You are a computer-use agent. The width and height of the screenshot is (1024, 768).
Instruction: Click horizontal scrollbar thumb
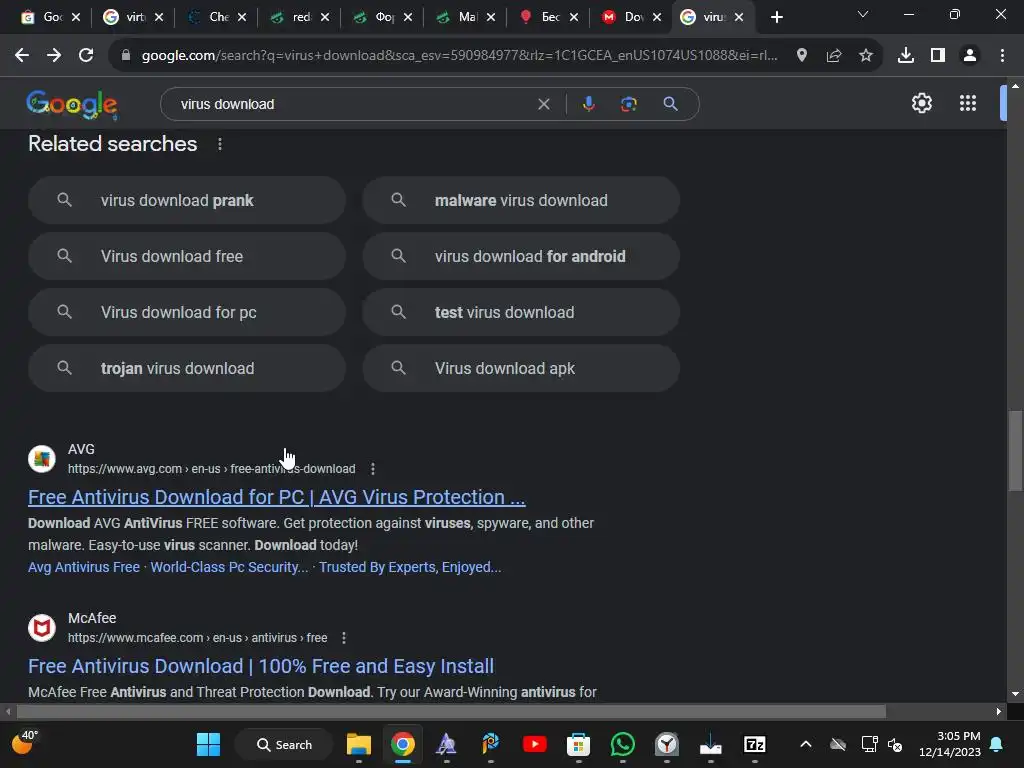pyautogui.click(x=451, y=711)
